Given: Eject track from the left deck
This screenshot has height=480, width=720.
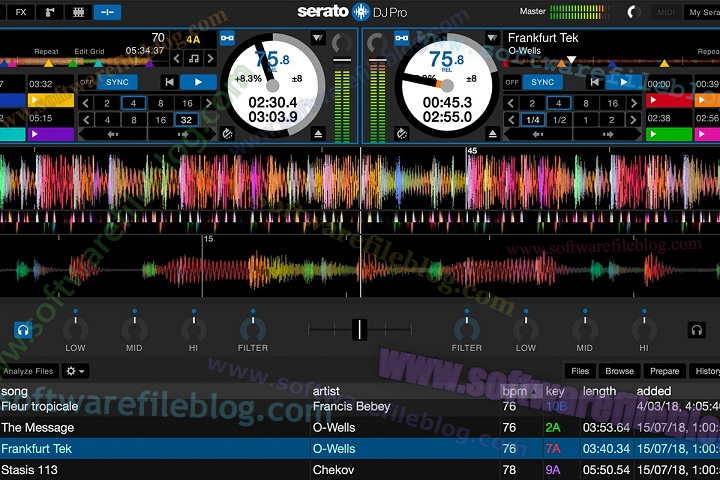Looking at the screenshot, I should click(x=318, y=134).
